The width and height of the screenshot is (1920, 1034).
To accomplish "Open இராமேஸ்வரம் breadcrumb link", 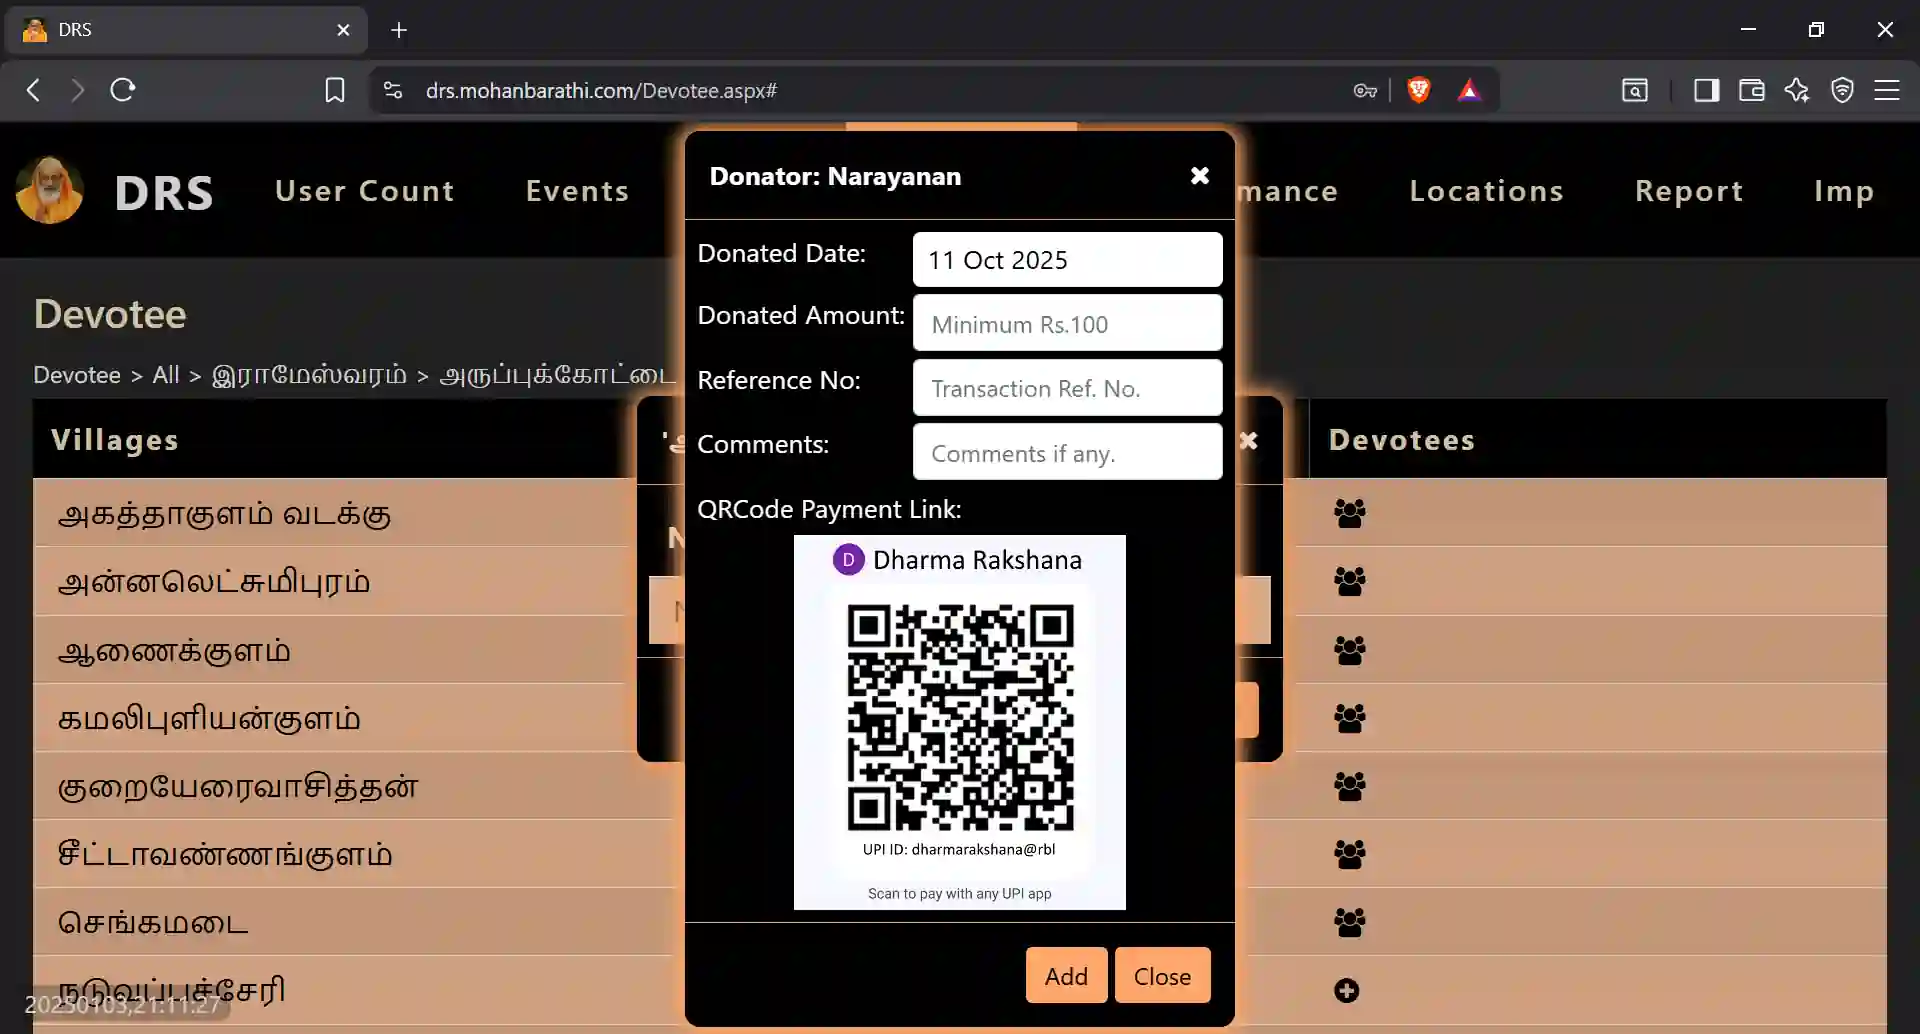I will click(x=309, y=375).
